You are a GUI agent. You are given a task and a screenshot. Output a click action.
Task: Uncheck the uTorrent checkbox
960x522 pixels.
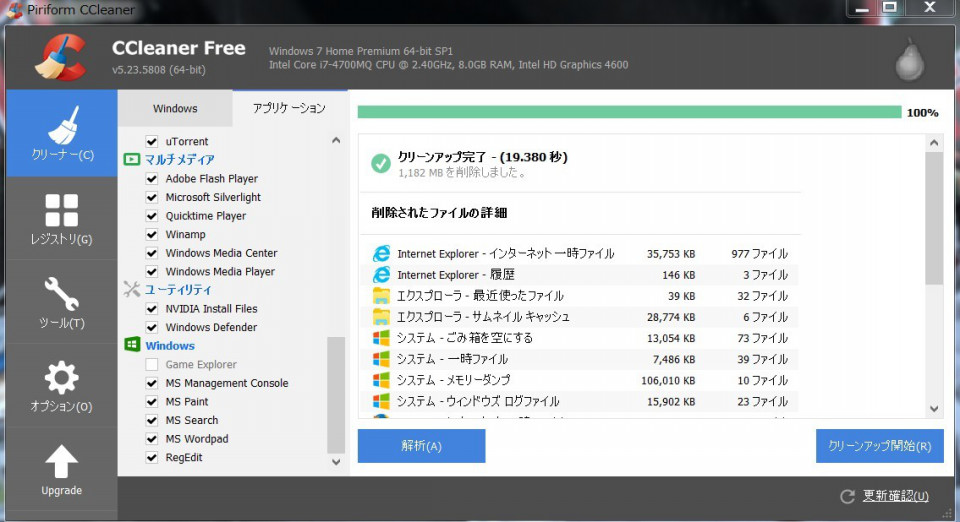pos(152,141)
